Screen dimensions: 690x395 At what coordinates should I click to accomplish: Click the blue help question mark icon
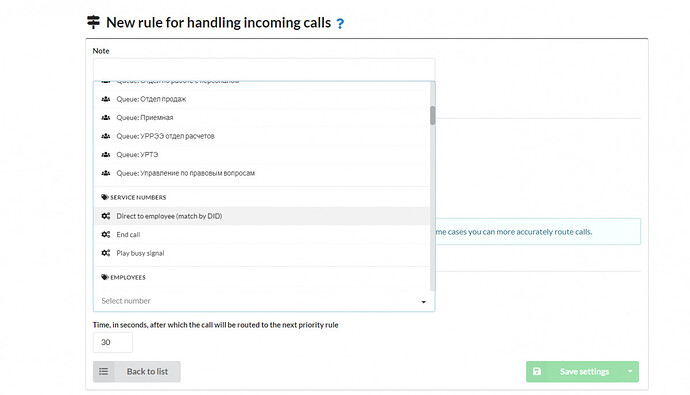(340, 23)
